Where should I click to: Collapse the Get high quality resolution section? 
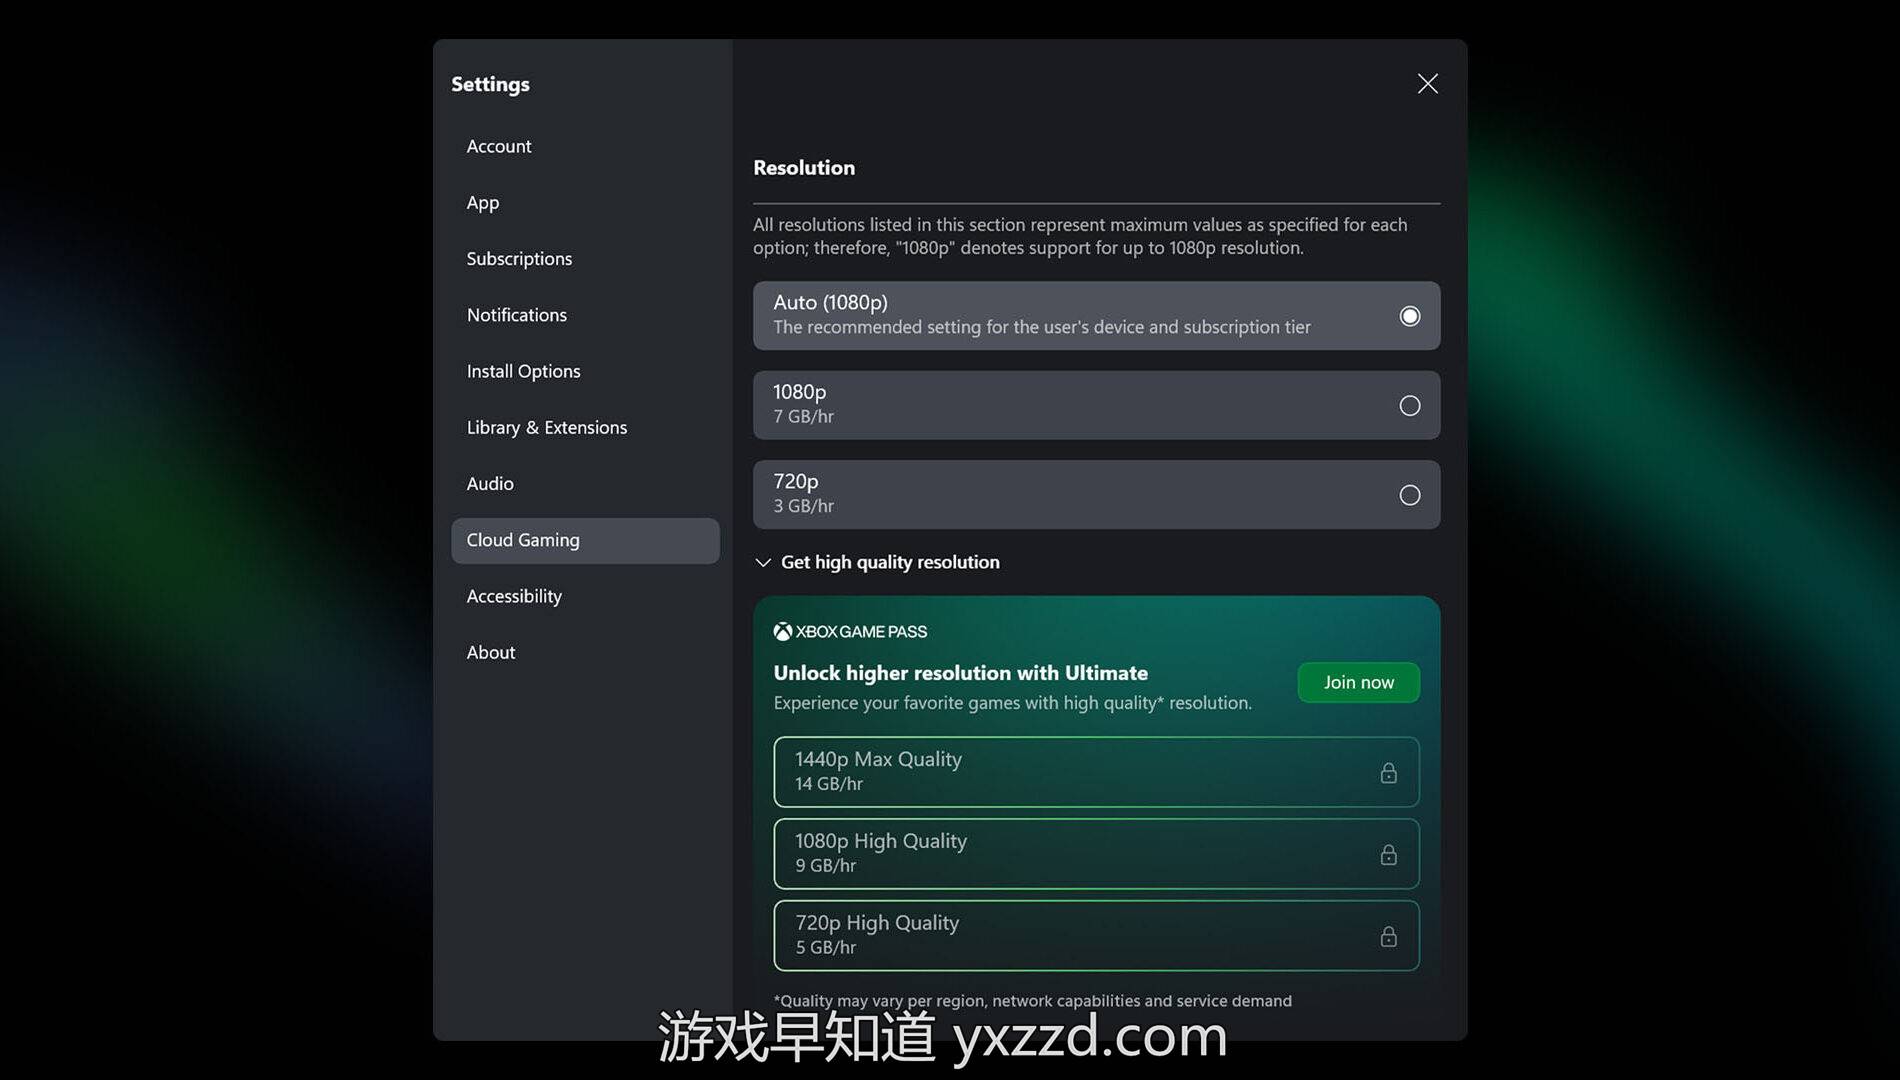[x=763, y=562]
